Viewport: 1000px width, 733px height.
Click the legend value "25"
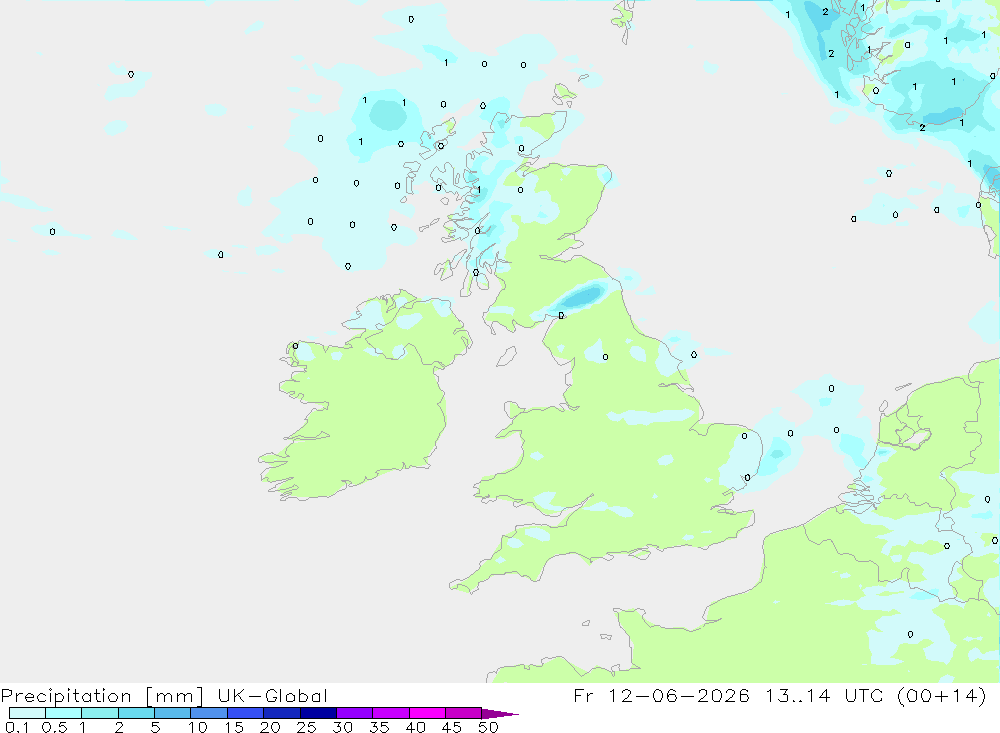[306, 727]
